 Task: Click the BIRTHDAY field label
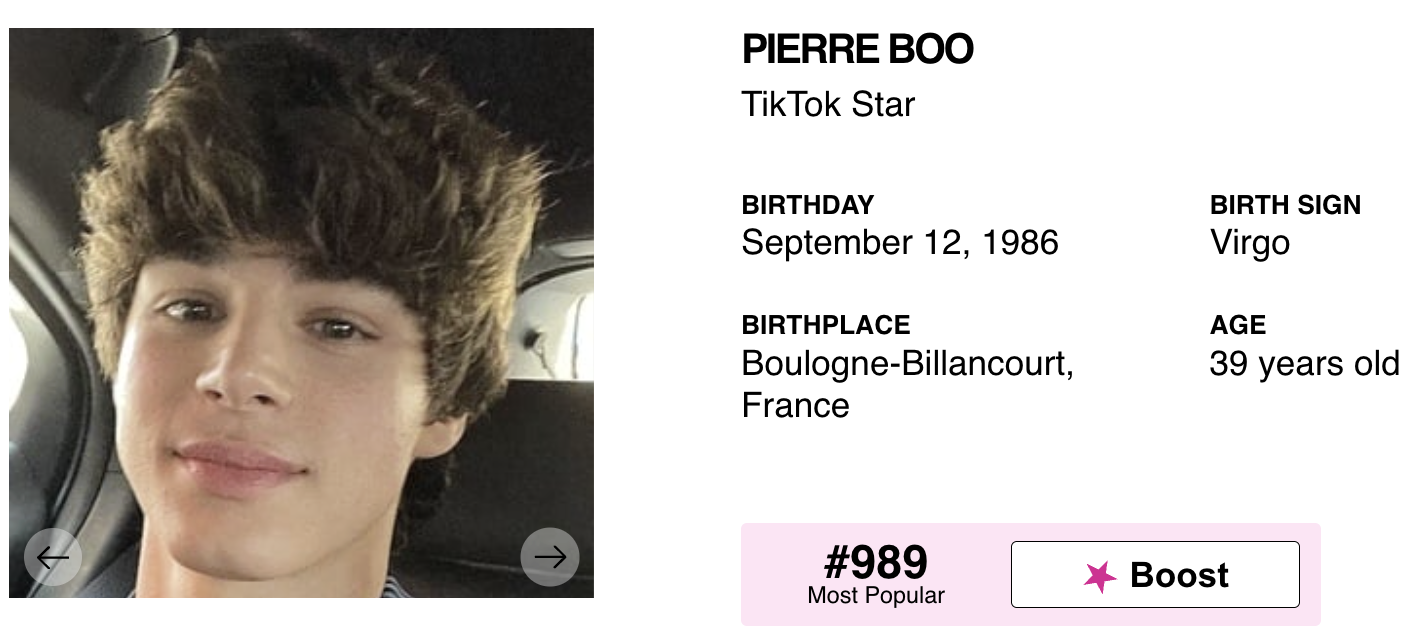click(x=807, y=205)
